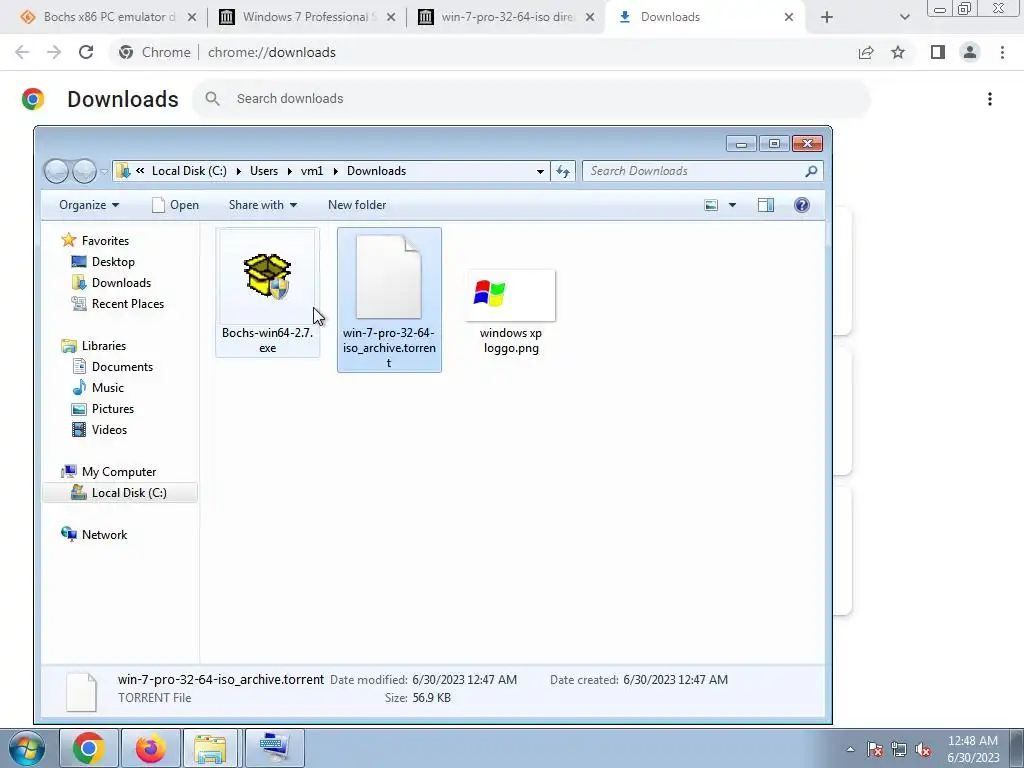The height and width of the screenshot is (768, 1024).
Task: Click the change view icon
Action: pos(711,205)
